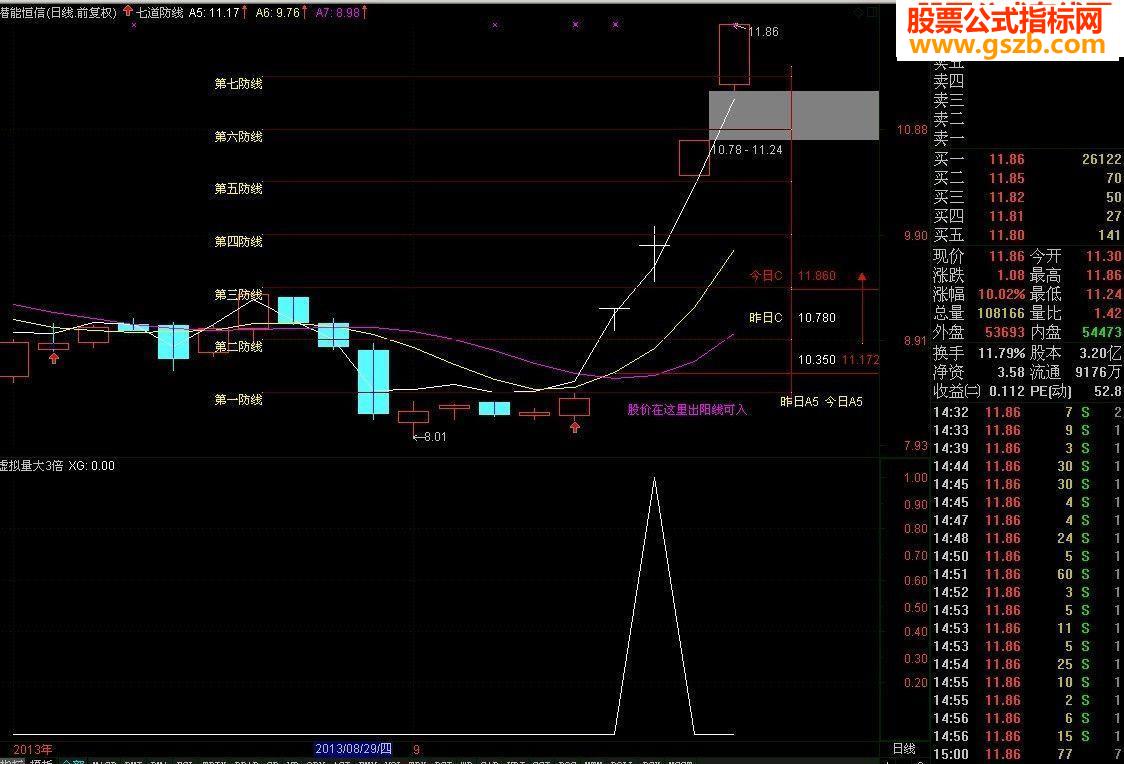Click the 买三 bid price 11.82

pos(1006,197)
